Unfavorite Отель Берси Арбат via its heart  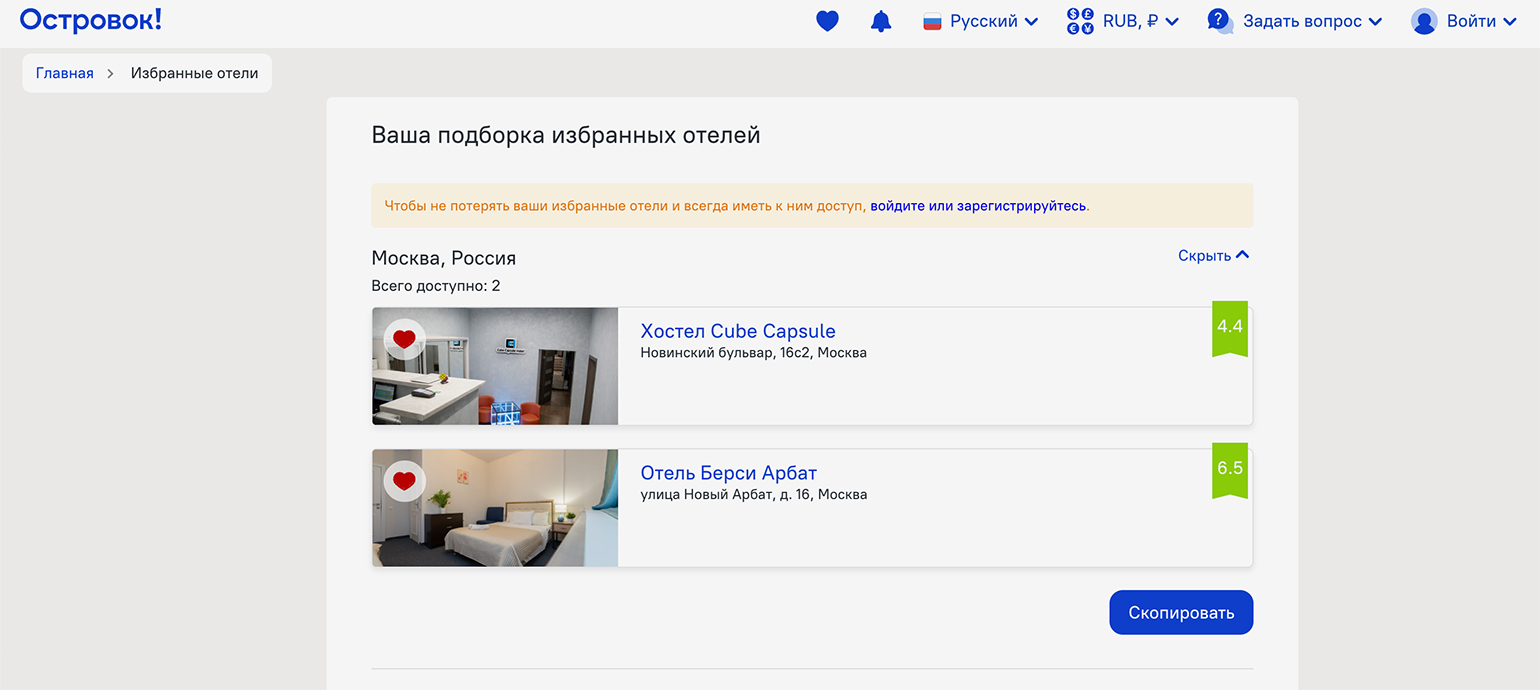click(404, 481)
